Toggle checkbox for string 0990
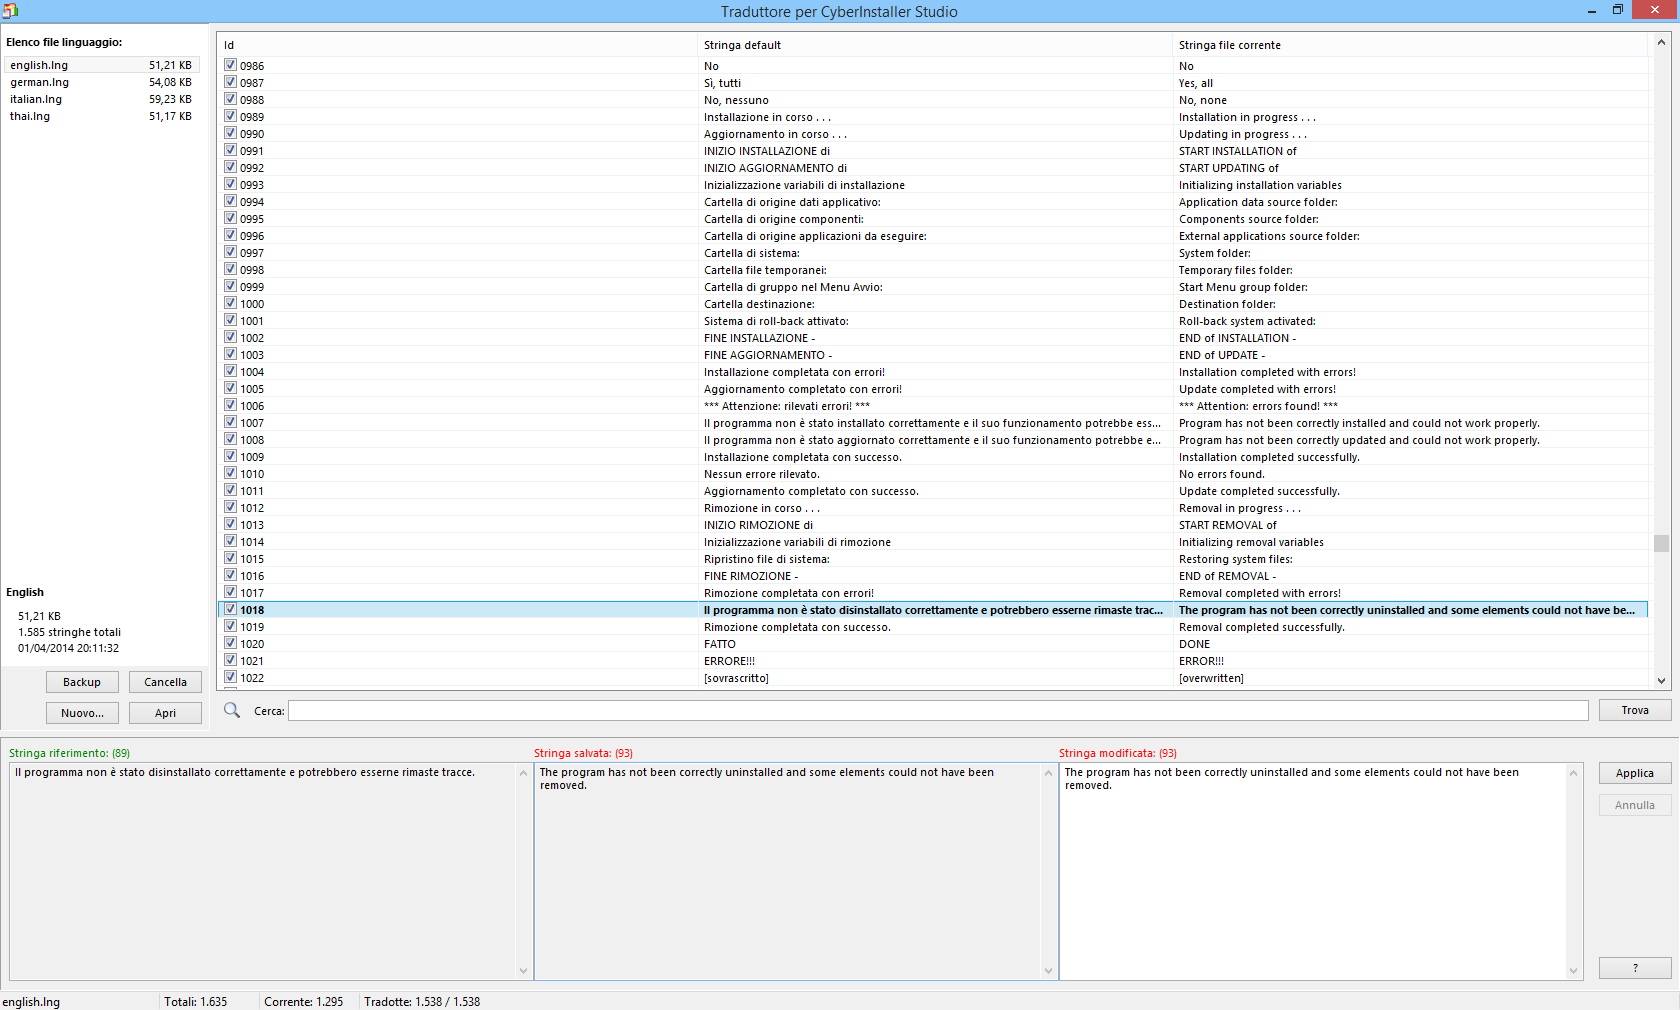The width and height of the screenshot is (1680, 1010). coord(230,133)
